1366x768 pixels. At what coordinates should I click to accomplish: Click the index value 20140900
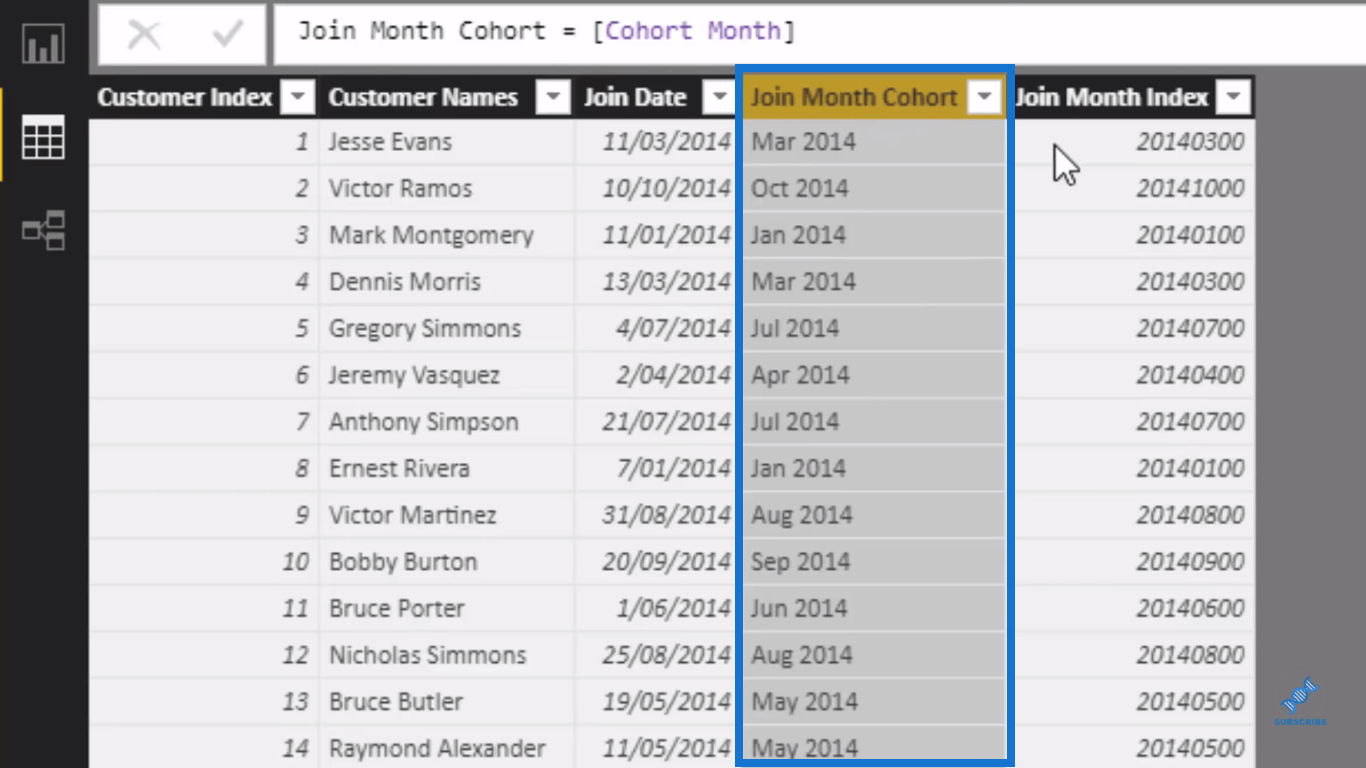(1190, 562)
